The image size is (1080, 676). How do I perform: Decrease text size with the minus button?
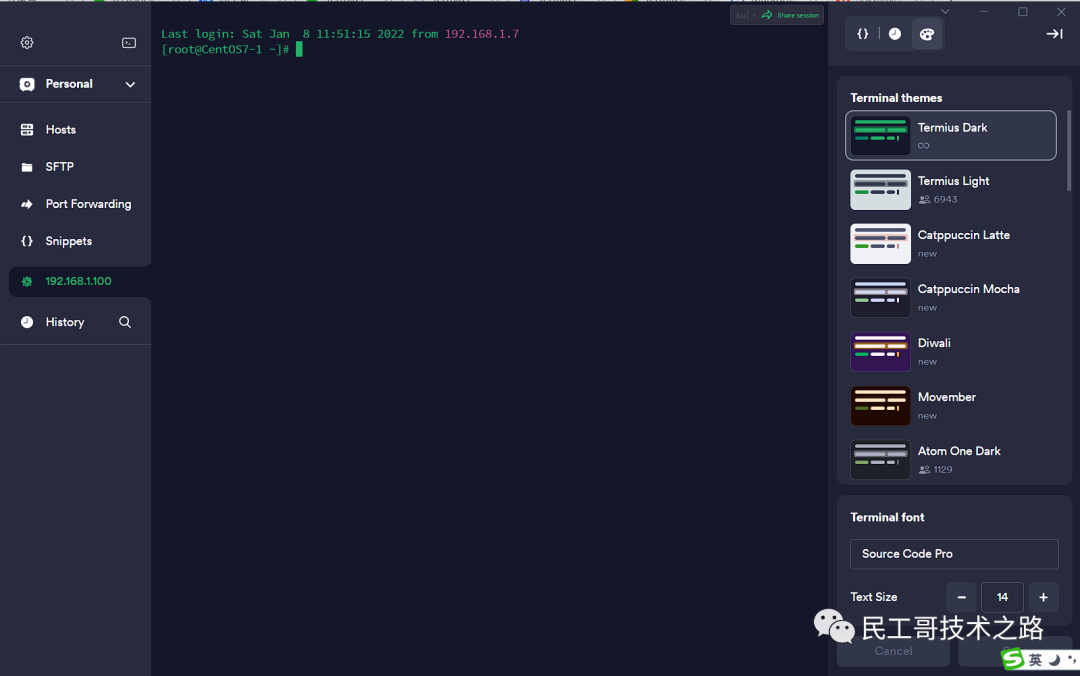pyautogui.click(x=961, y=597)
